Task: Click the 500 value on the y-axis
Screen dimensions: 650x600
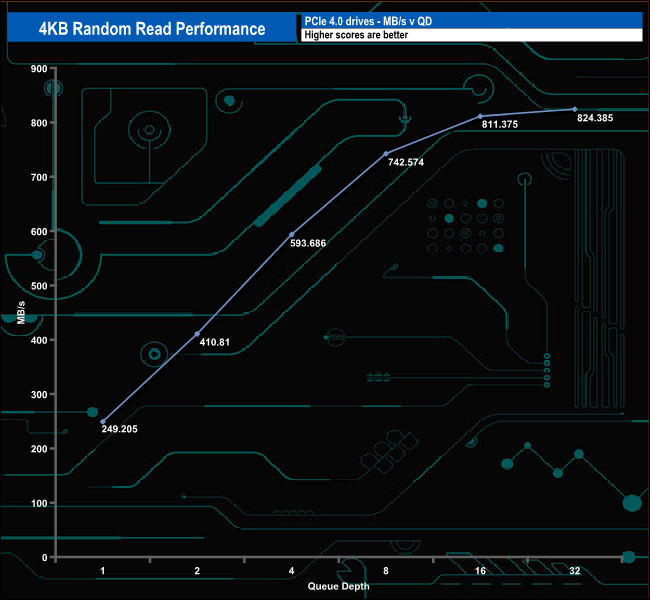Action: click(x=39, y=286)
